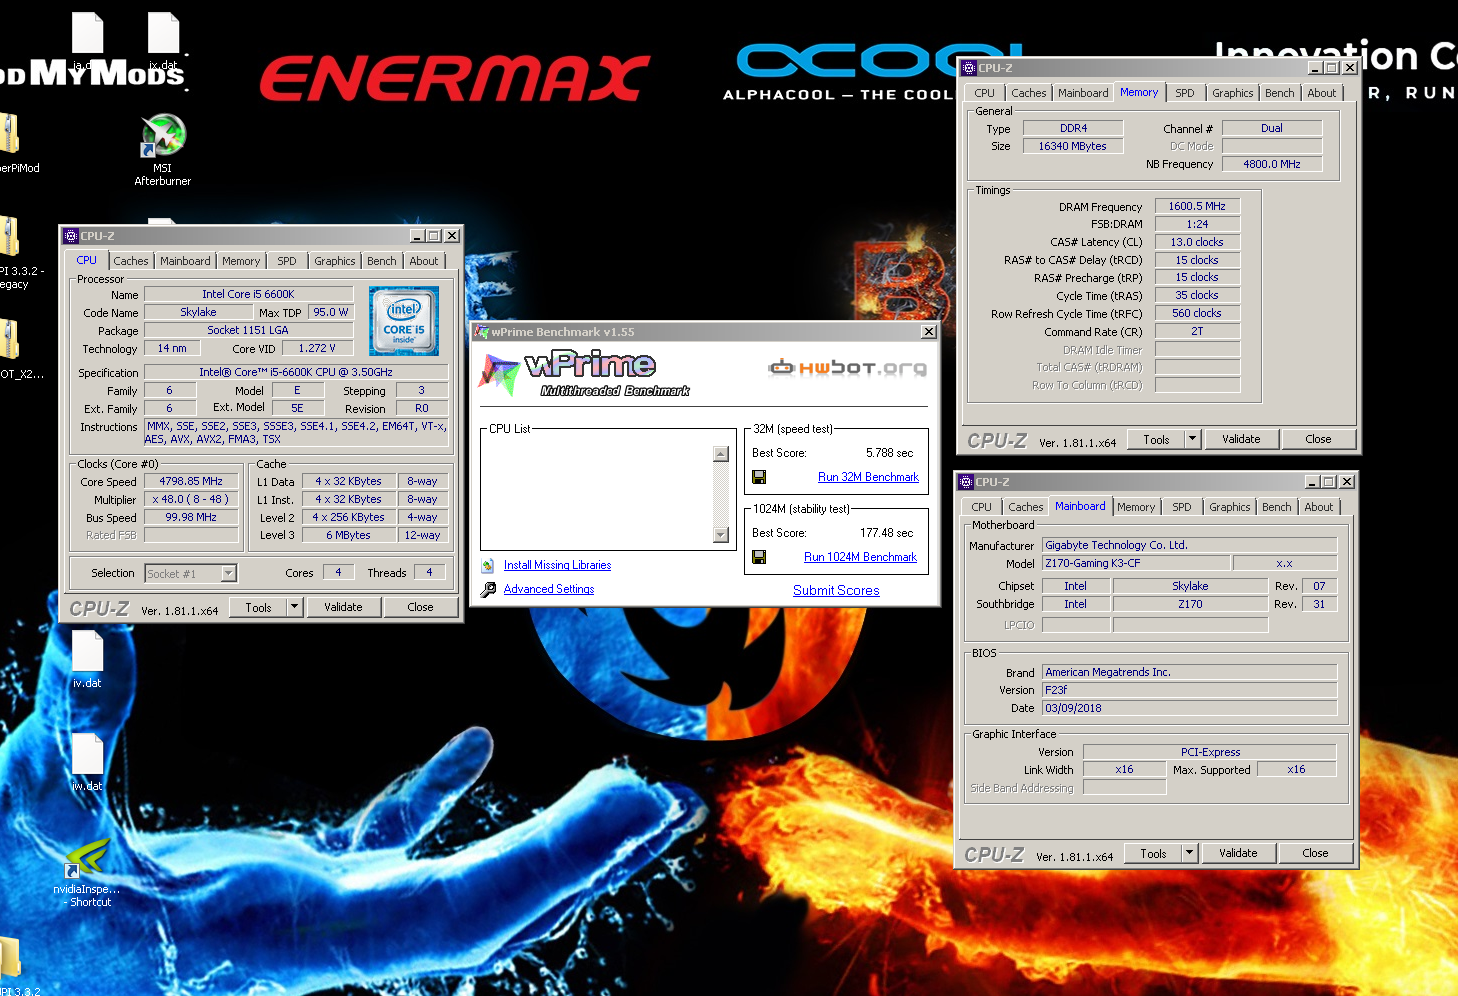Image resolution: width=1458 pixels, height=996 pixels.
Task: Click the Core Speed value 4798.85 MHz
Action: point(191,481)
